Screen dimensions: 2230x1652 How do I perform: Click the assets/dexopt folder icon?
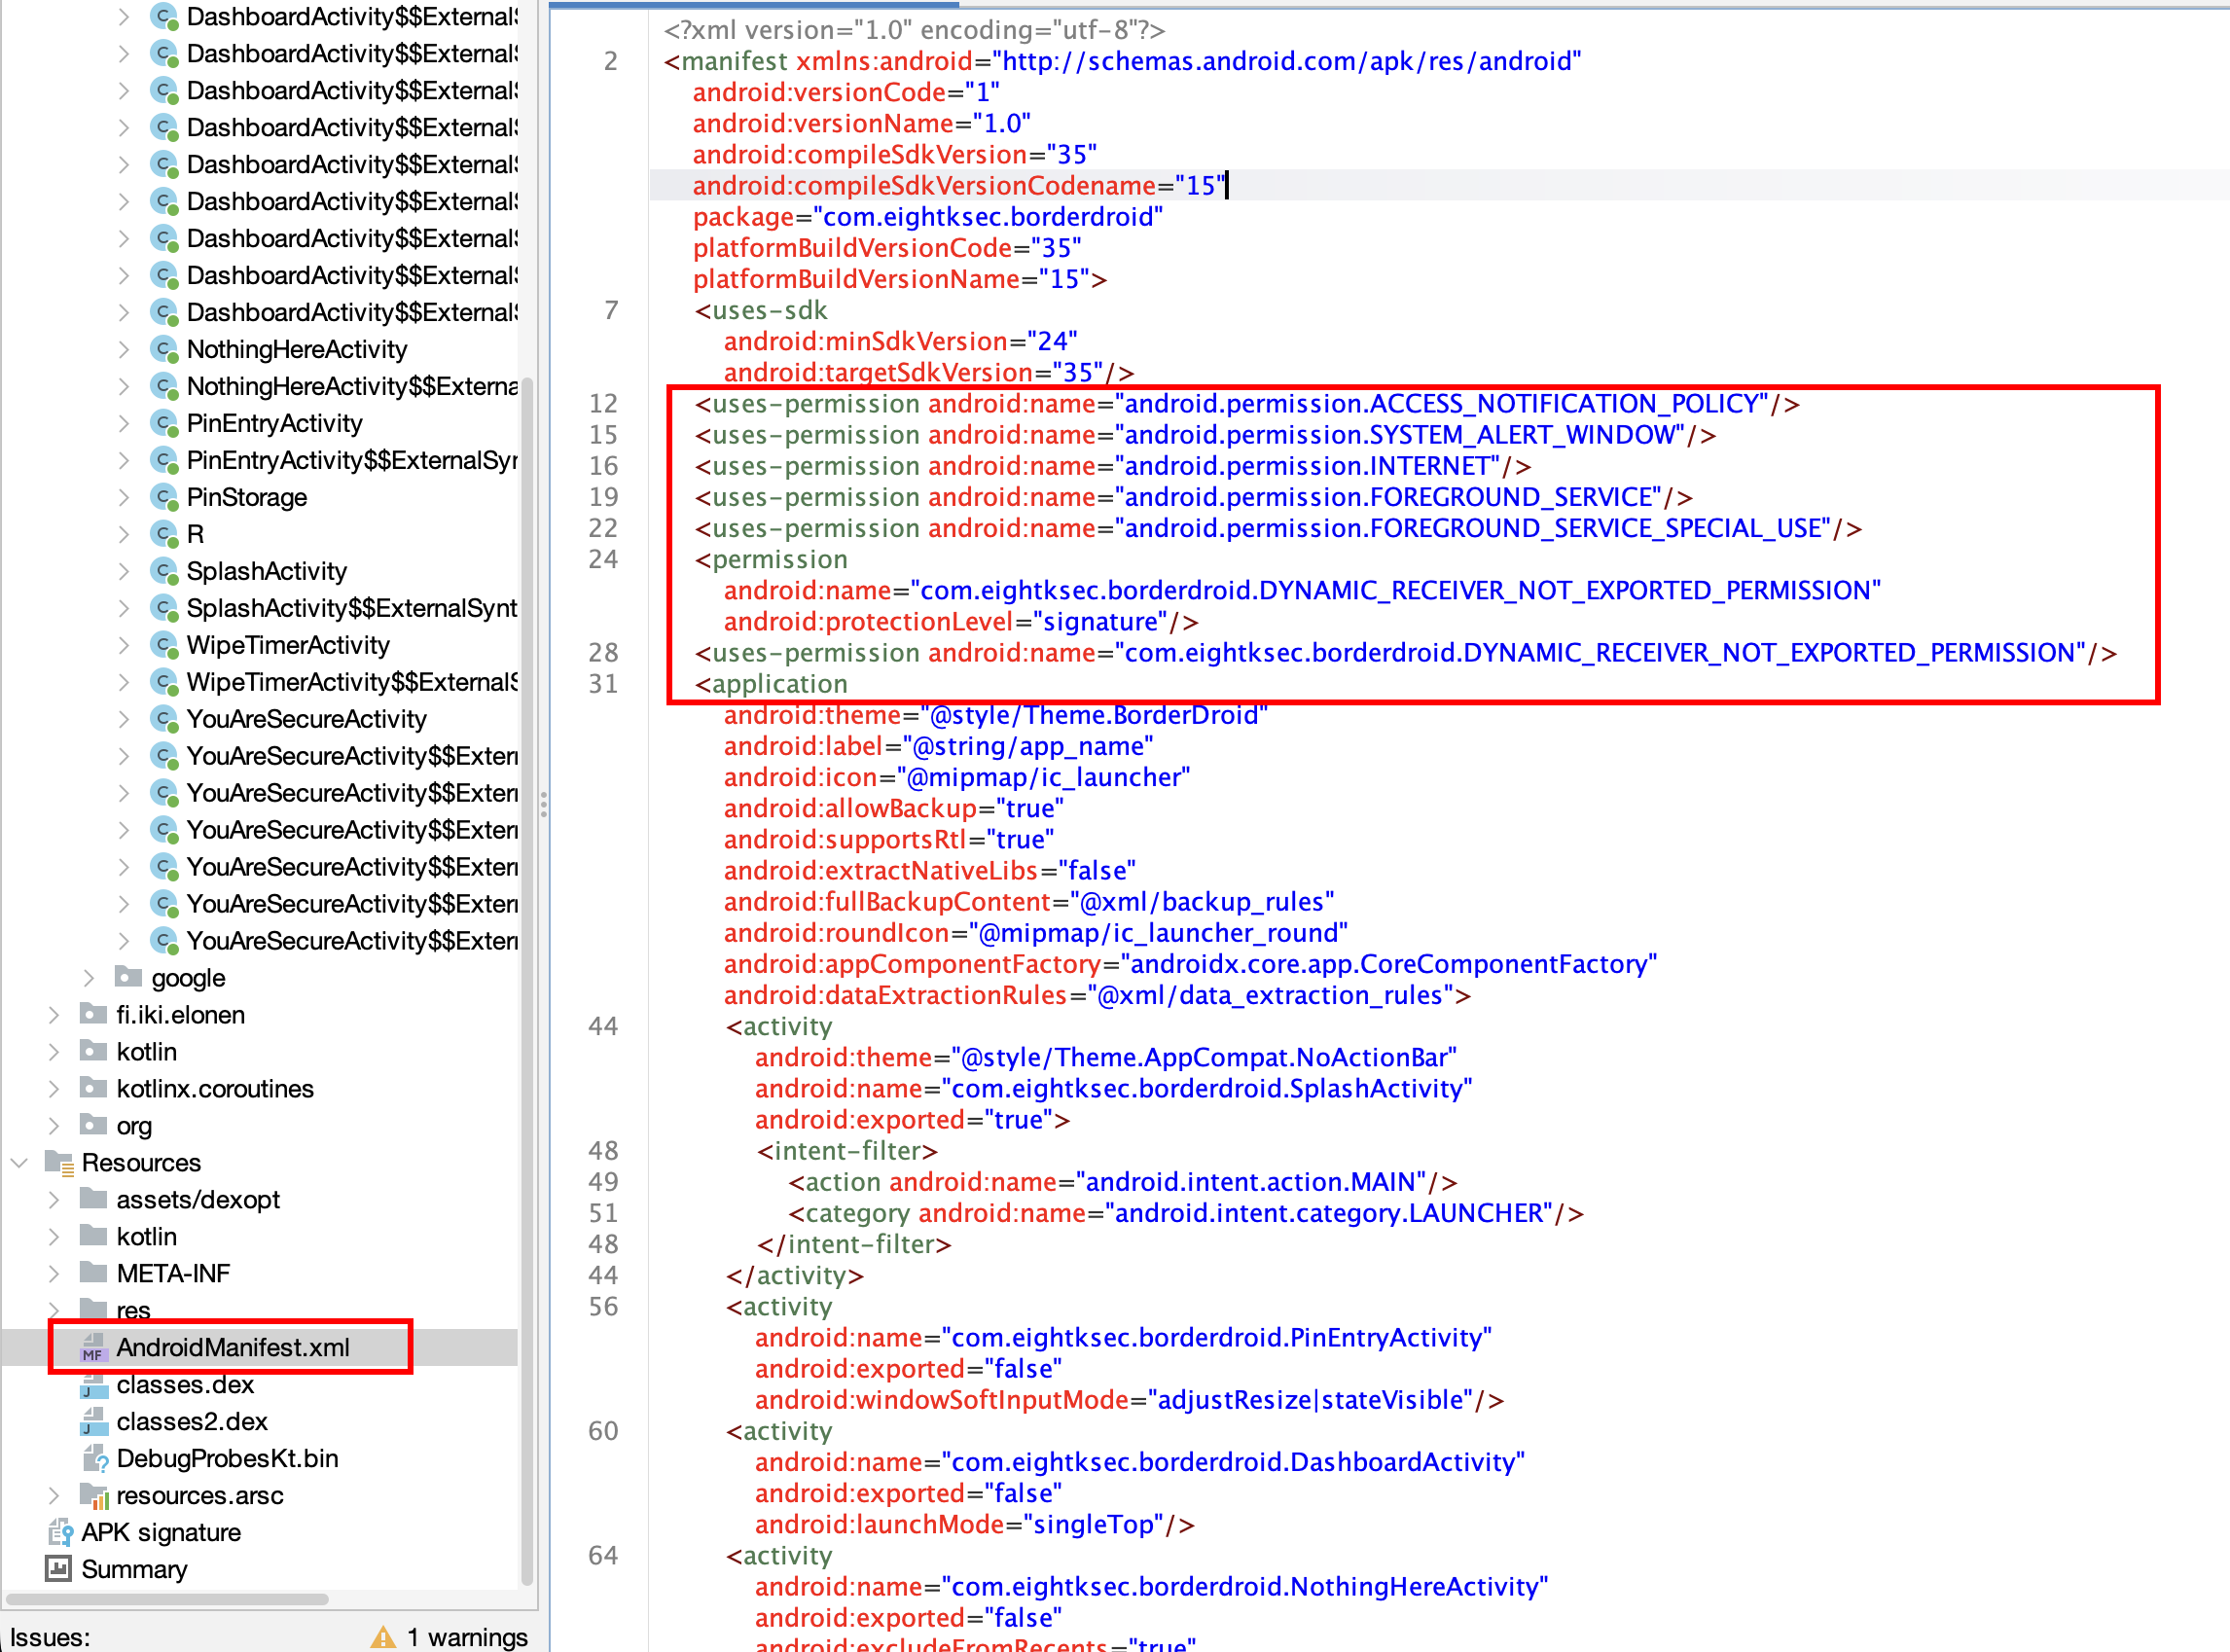tap(93, 1198)
